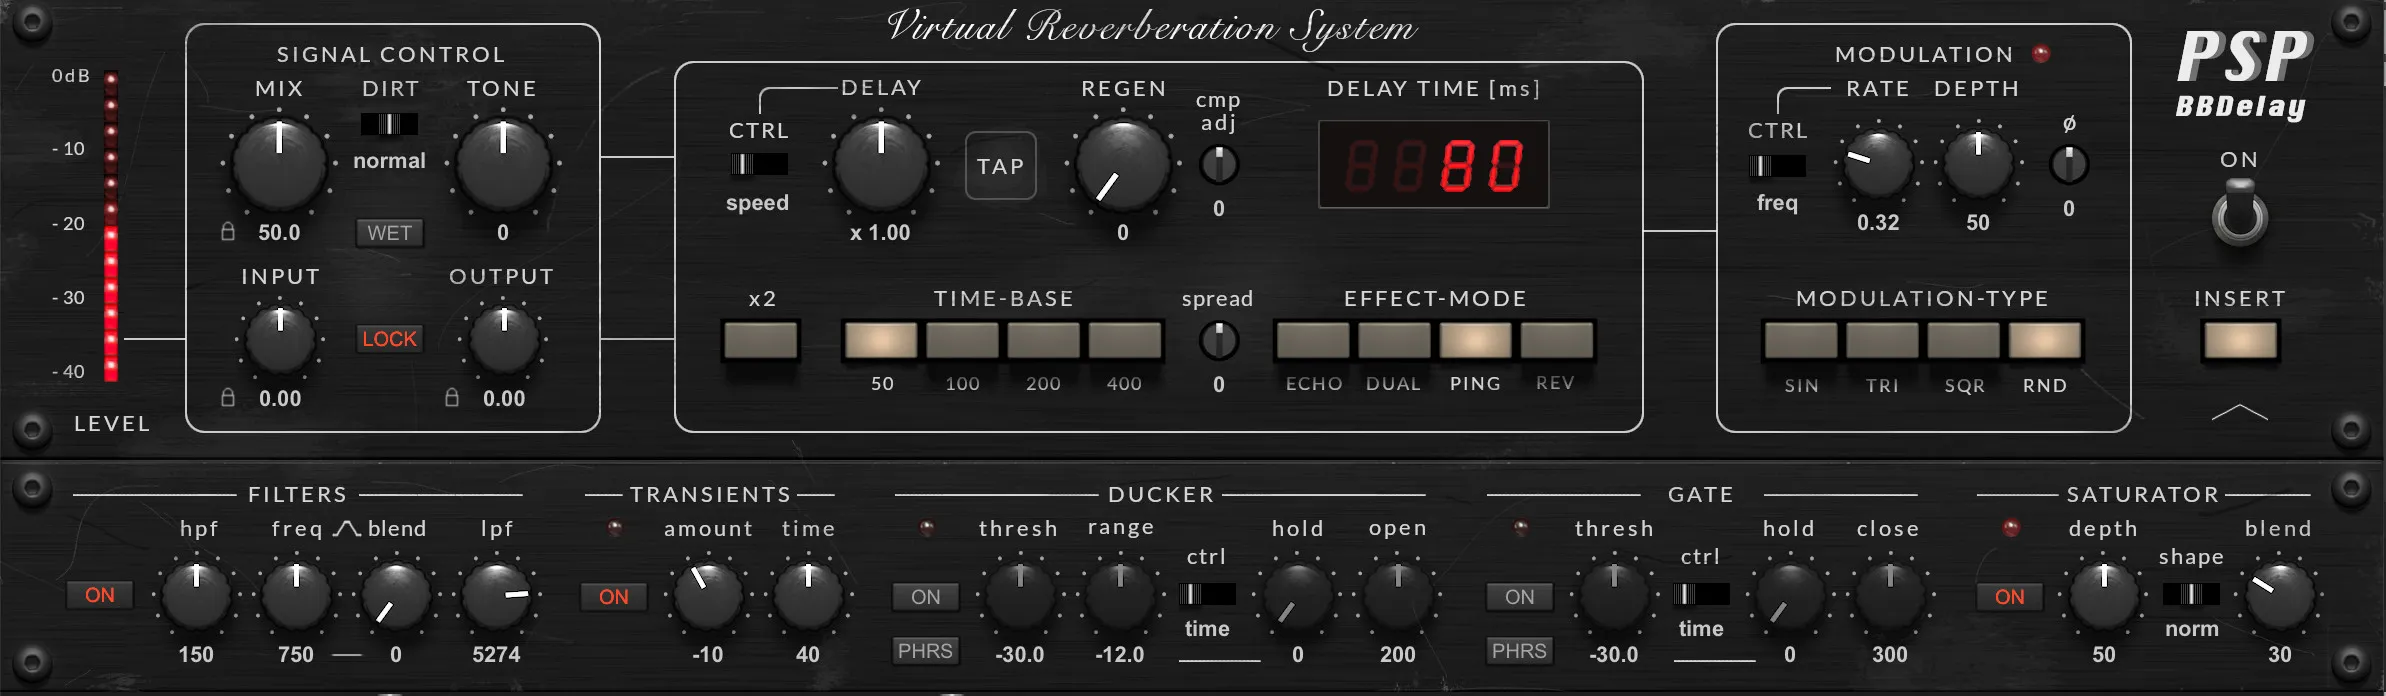Click the INPUT gain knob
This screenshot has height=696, width=2386.
point(280,340)
